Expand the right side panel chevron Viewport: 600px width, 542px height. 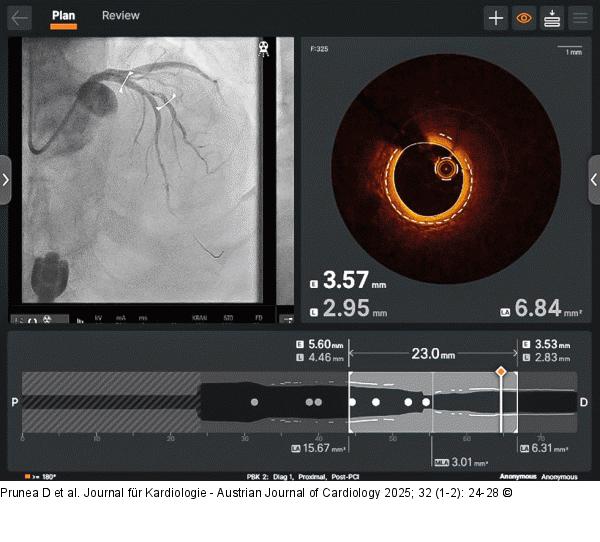pos(594,180)
